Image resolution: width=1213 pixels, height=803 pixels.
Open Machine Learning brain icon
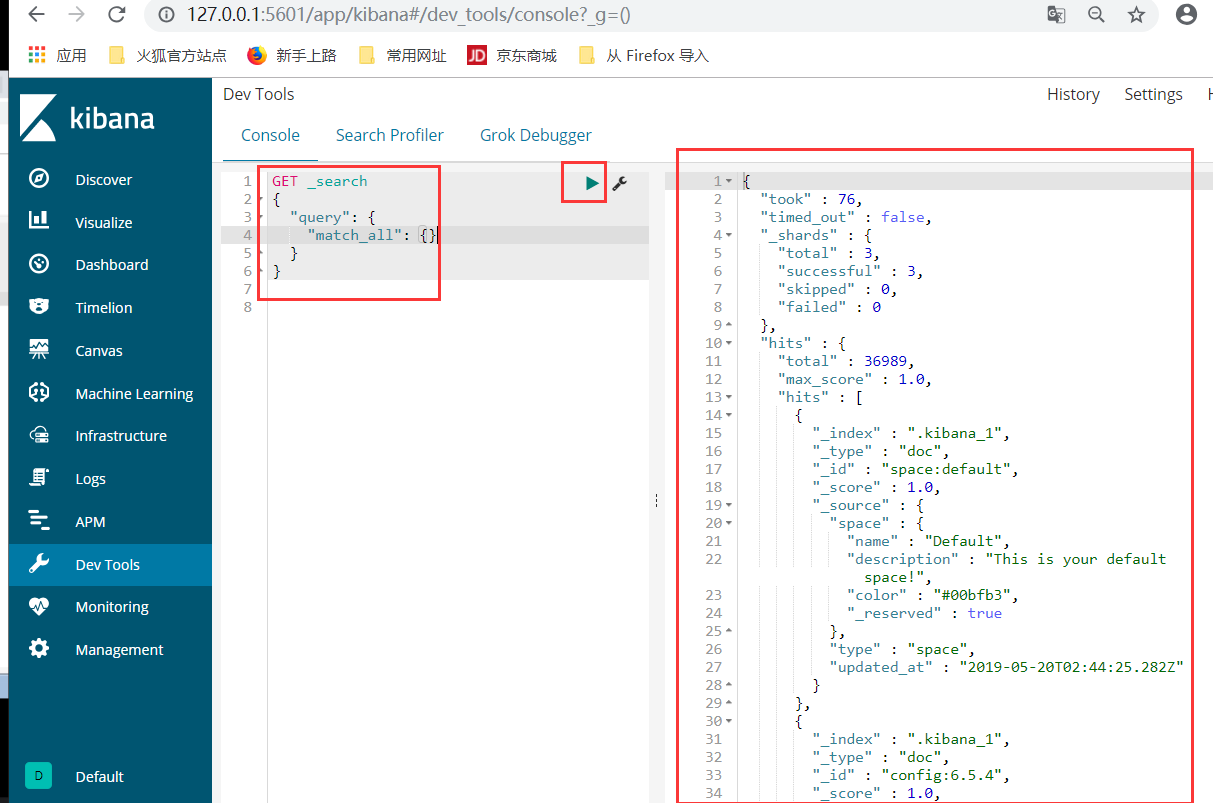pos(39,393)
